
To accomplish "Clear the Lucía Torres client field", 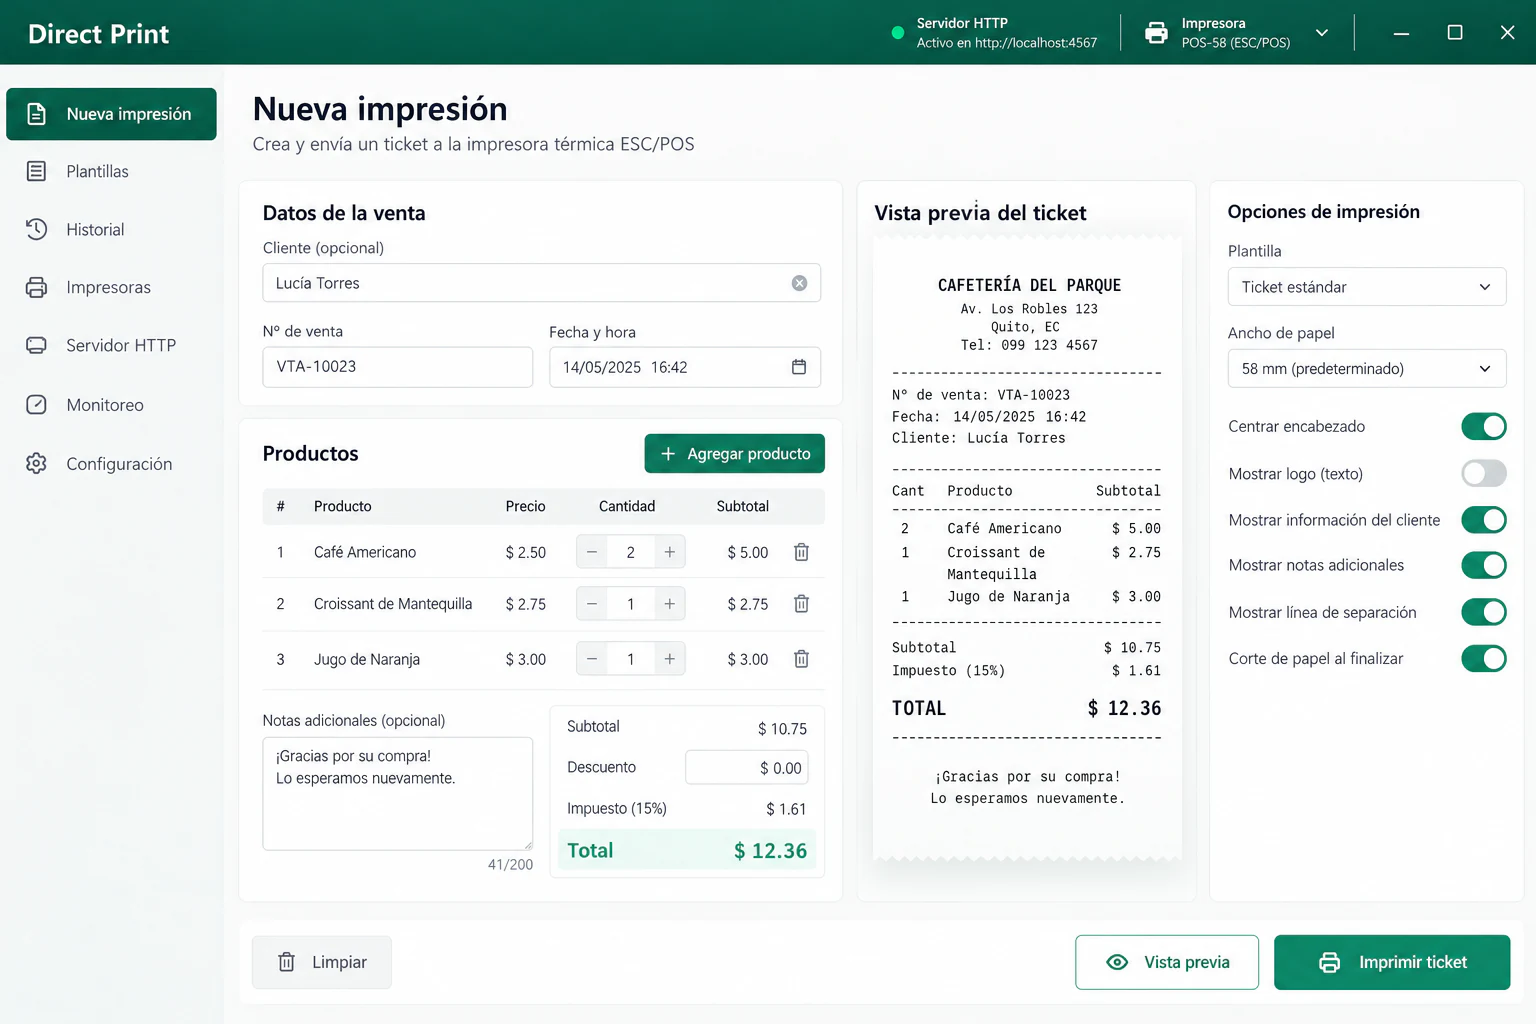I will [x=799, y=283].
